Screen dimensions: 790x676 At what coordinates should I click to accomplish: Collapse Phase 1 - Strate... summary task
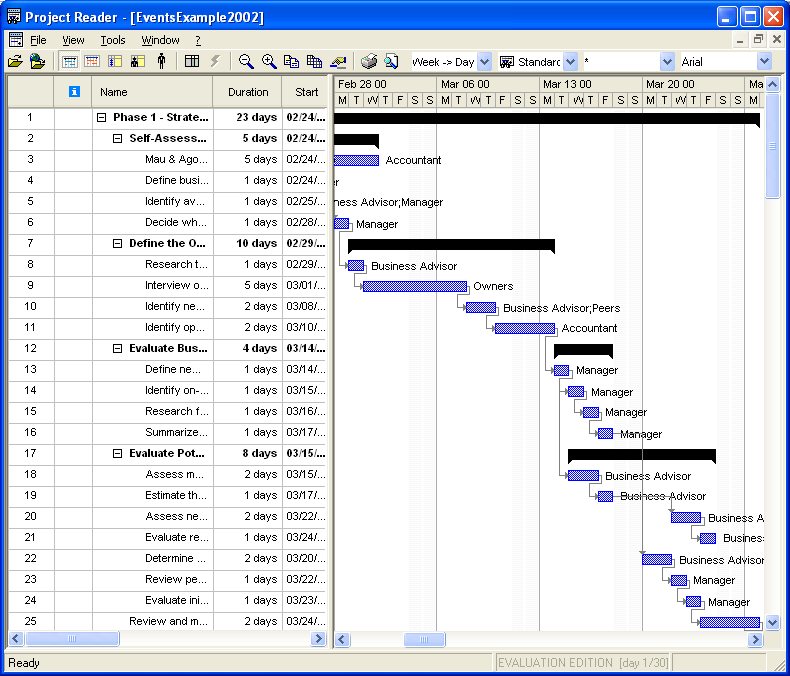pos(101,117)
